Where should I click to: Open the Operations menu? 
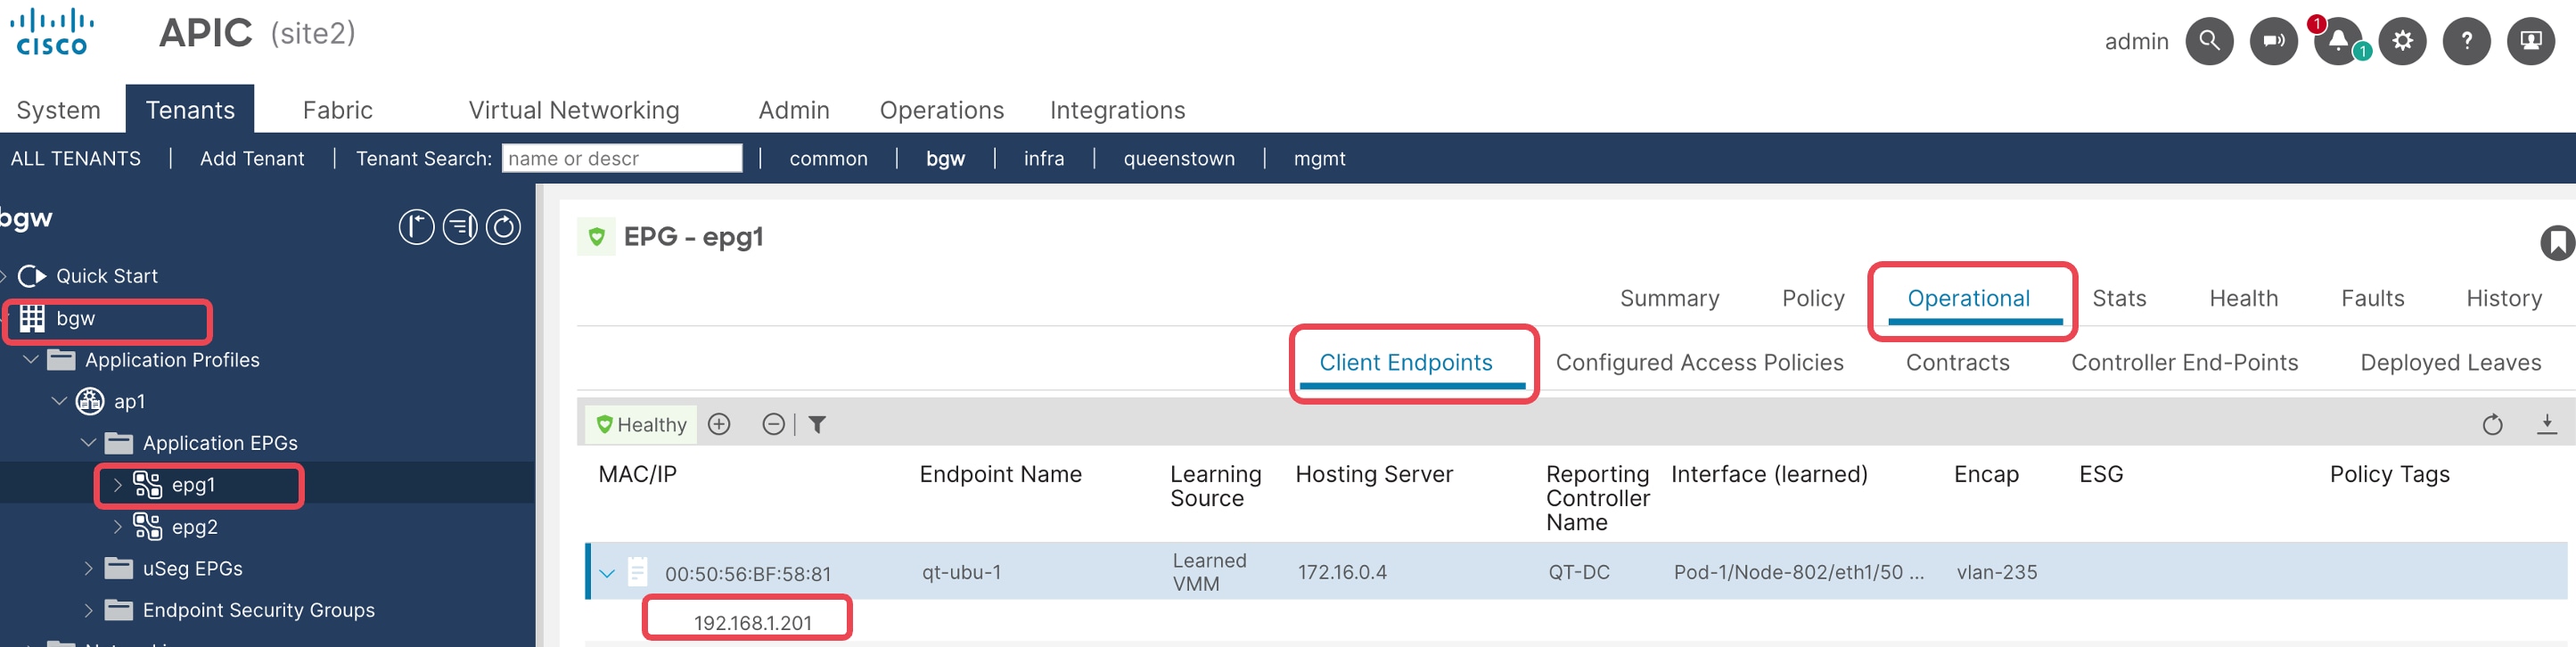[942, 110]
